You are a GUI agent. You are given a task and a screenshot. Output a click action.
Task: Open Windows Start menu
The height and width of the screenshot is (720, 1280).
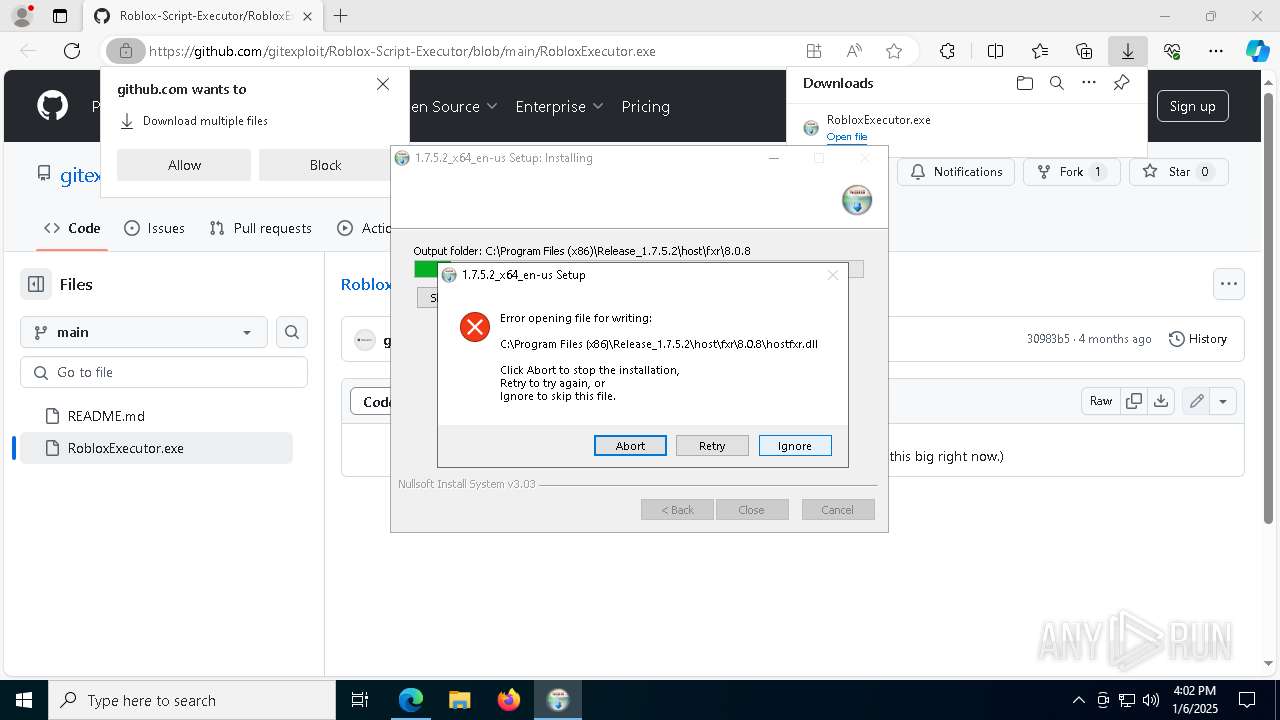(23, 700)
